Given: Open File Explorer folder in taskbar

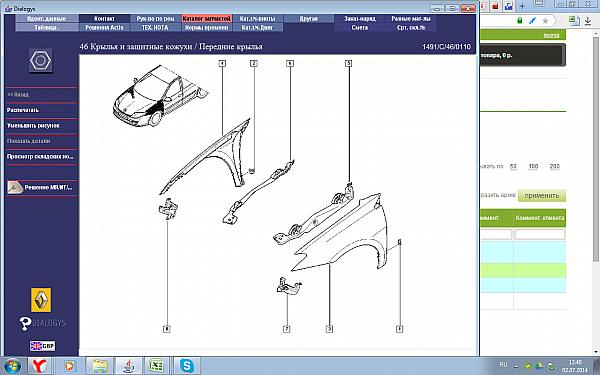Looking at the screenshot, I should [x=99, y=366].
